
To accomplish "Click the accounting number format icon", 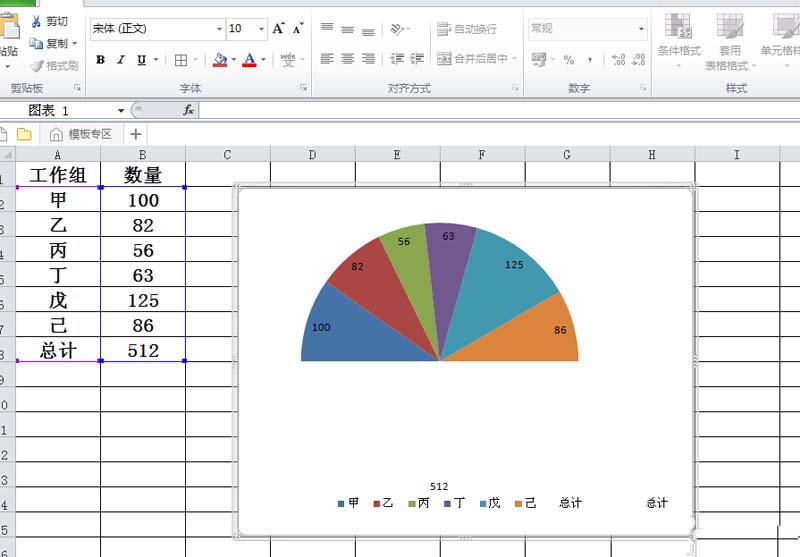I will click(x=539, y=60).
